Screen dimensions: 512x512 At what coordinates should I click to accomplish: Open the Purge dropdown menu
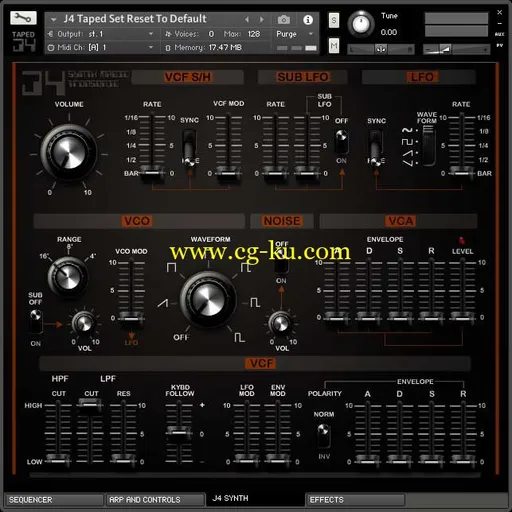click(x=295, y=34)
